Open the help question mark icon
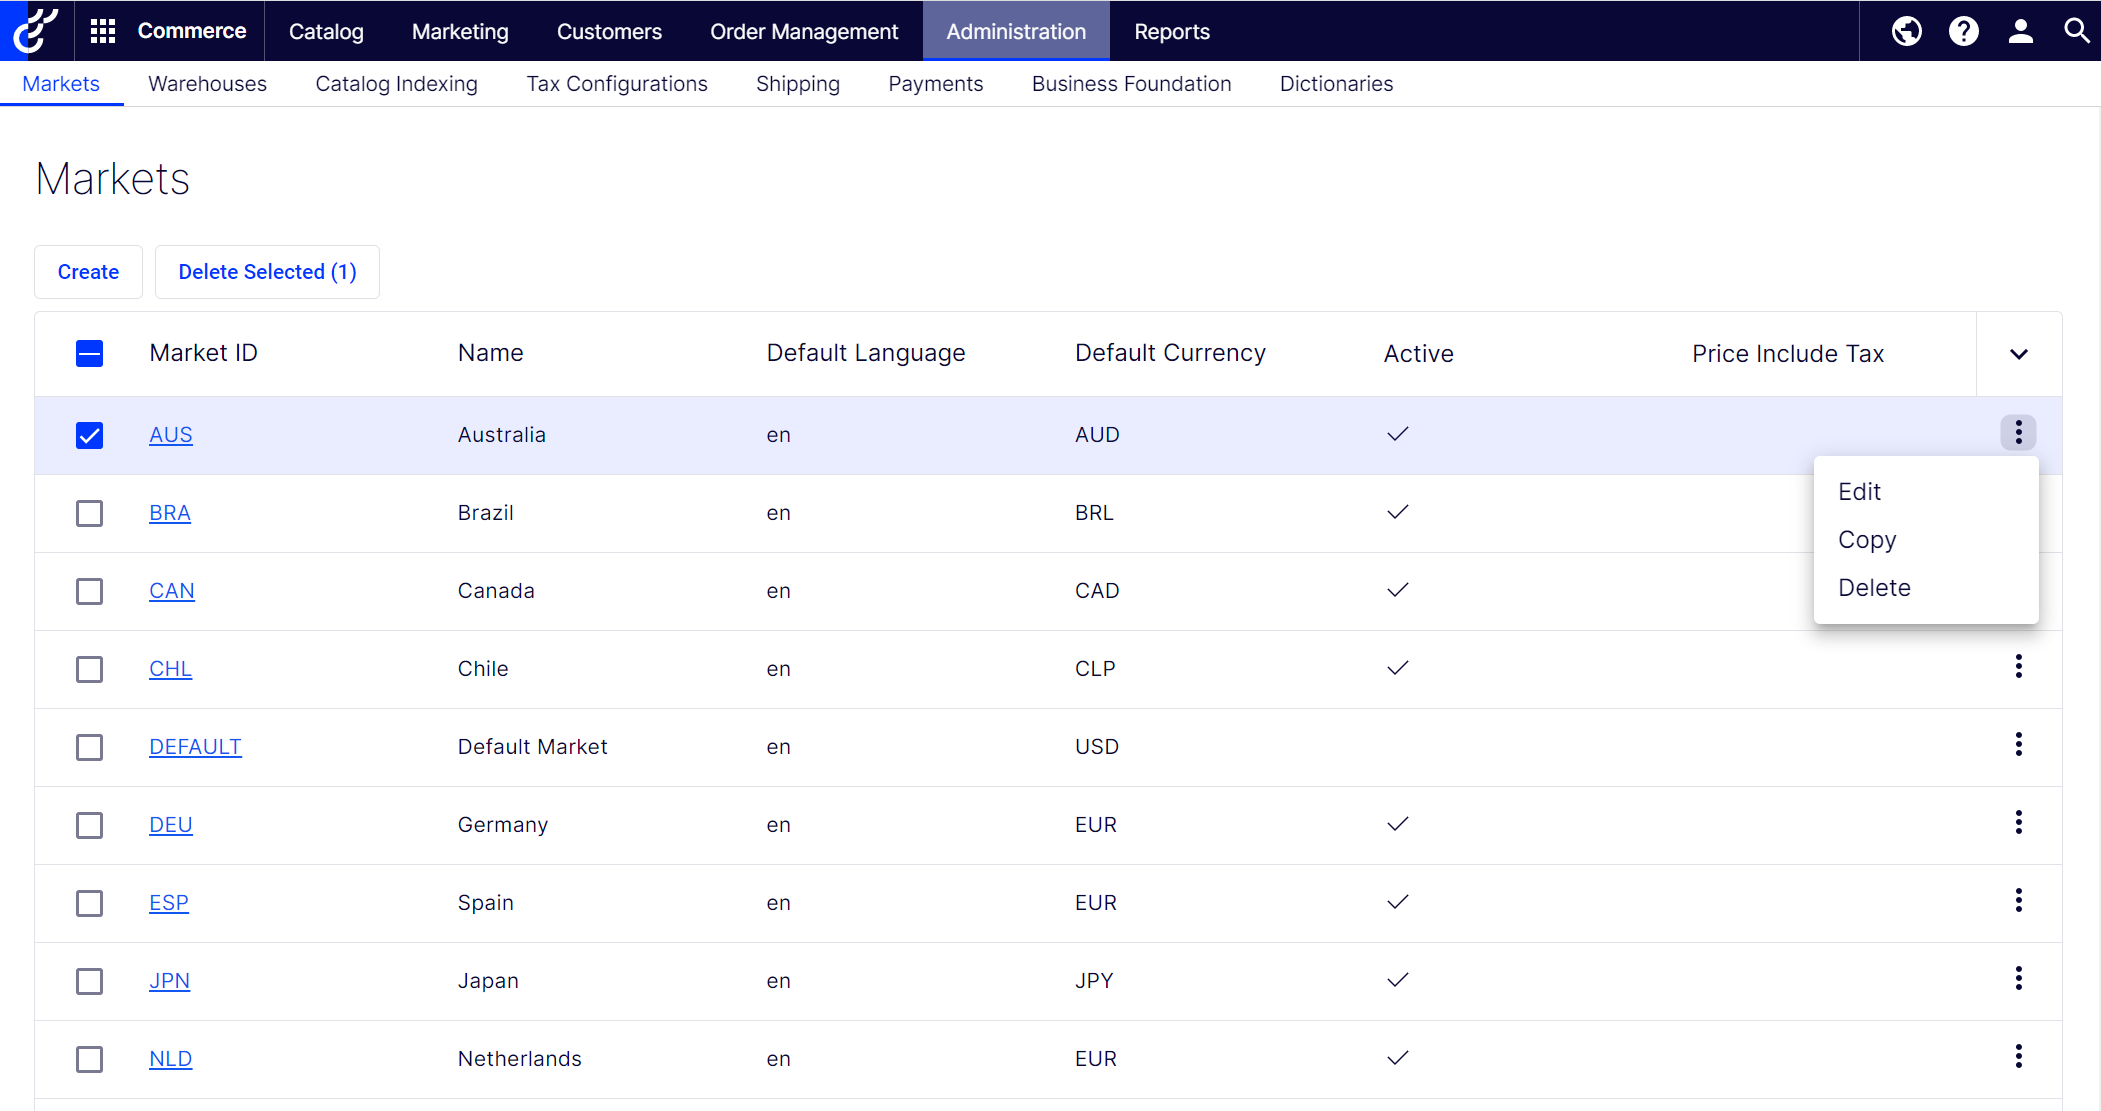The height and width of the screenshot is (1111, 2101). coord(1964,31)
